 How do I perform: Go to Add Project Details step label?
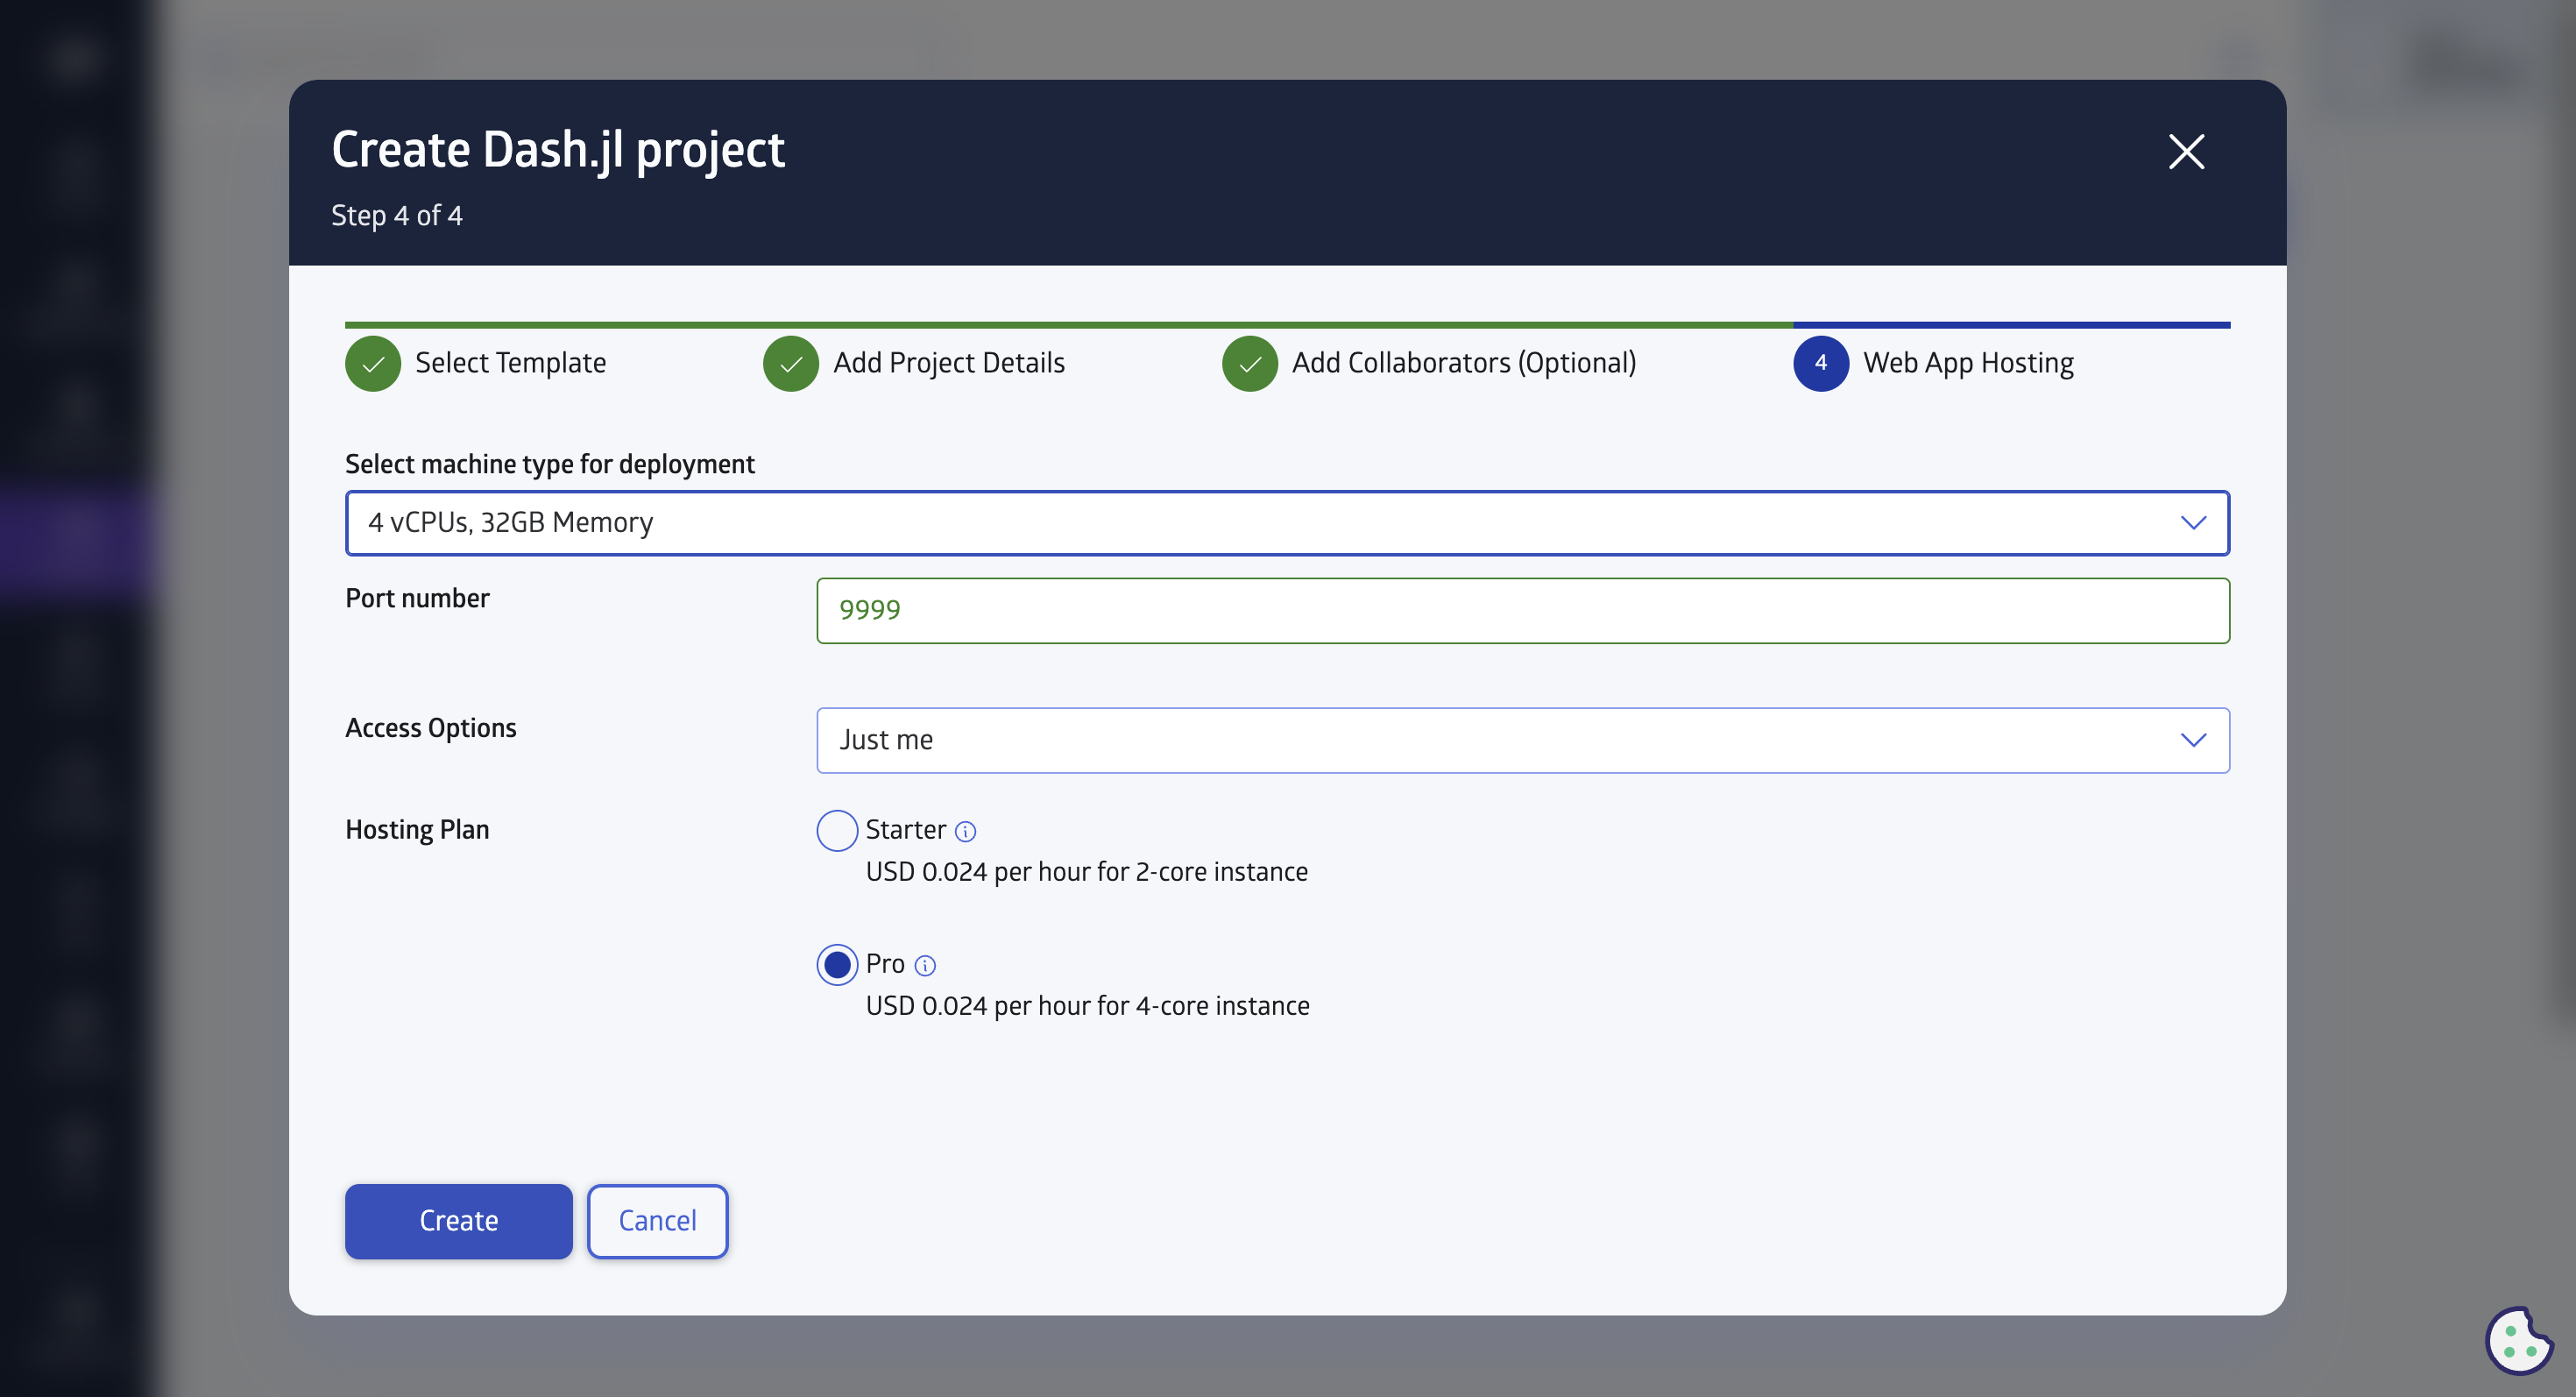[x=949, y=363]
